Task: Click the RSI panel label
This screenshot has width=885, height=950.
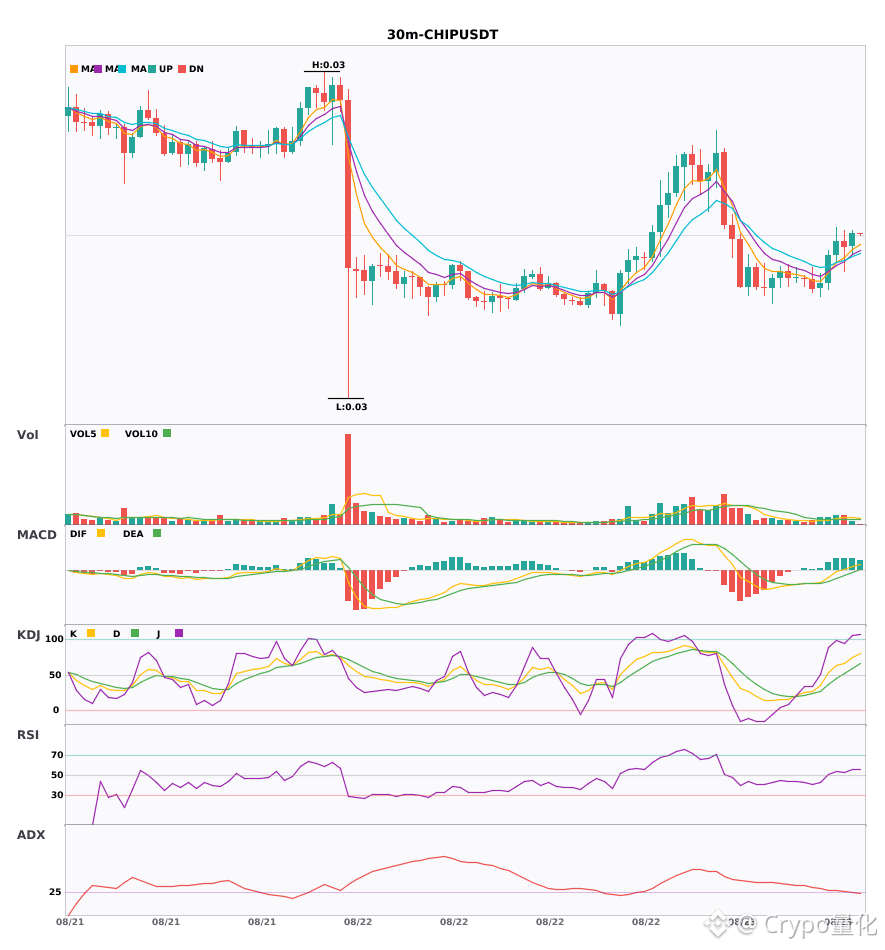Action: [x=28, y=734]
